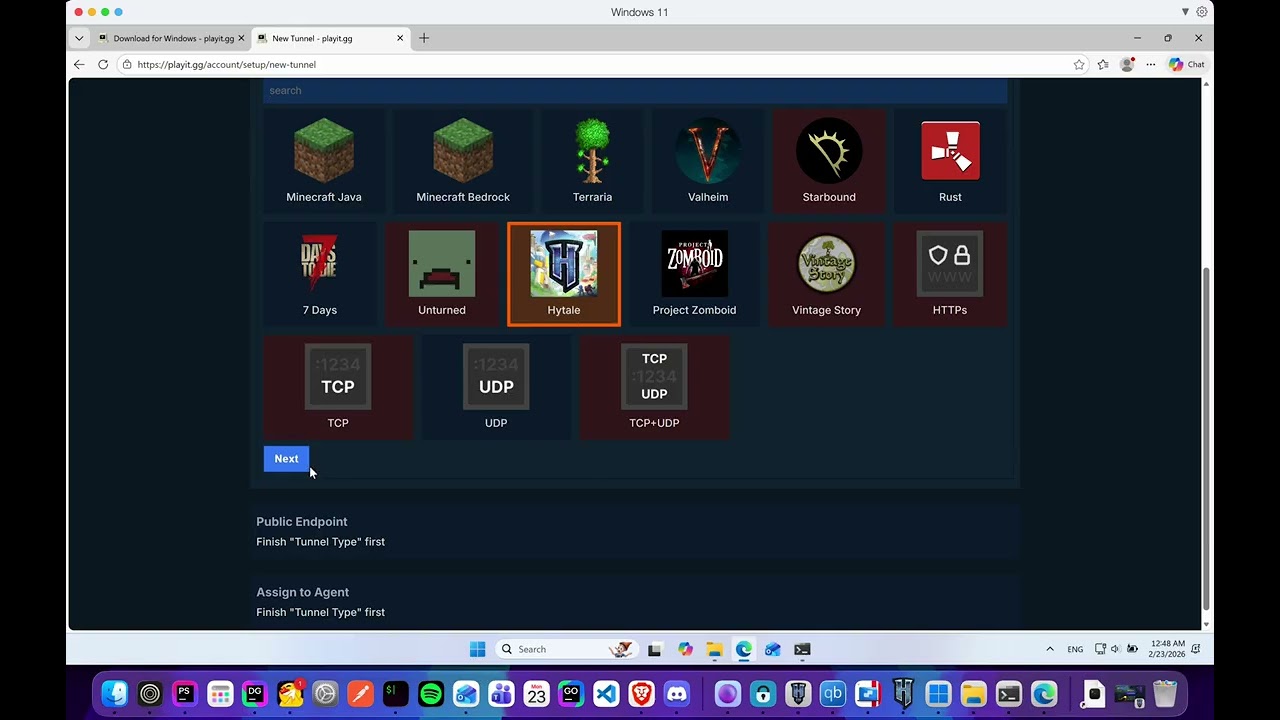This screenshot has width=1280, height=720.
Task: Open Visual Studio Code from Dock
Action: coord(606,693)
